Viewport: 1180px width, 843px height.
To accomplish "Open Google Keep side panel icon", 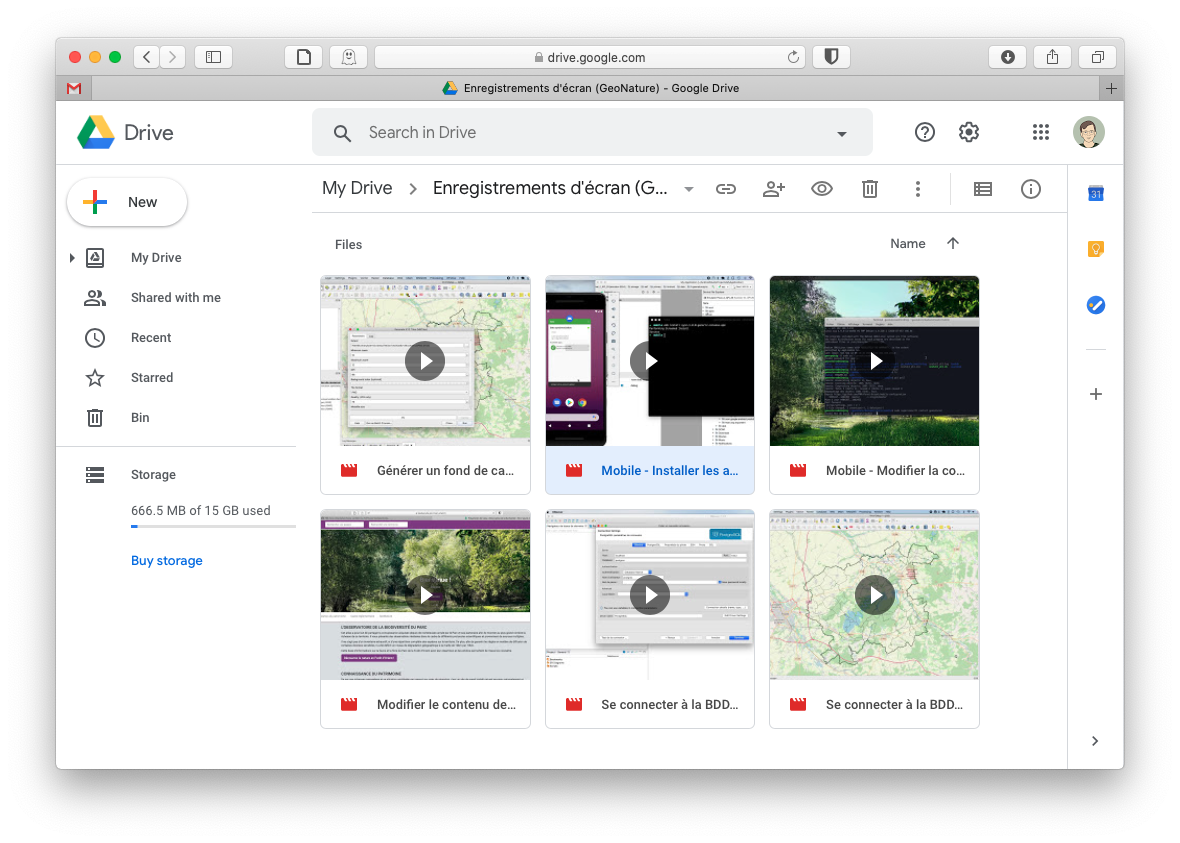I will pos(1096,249).
